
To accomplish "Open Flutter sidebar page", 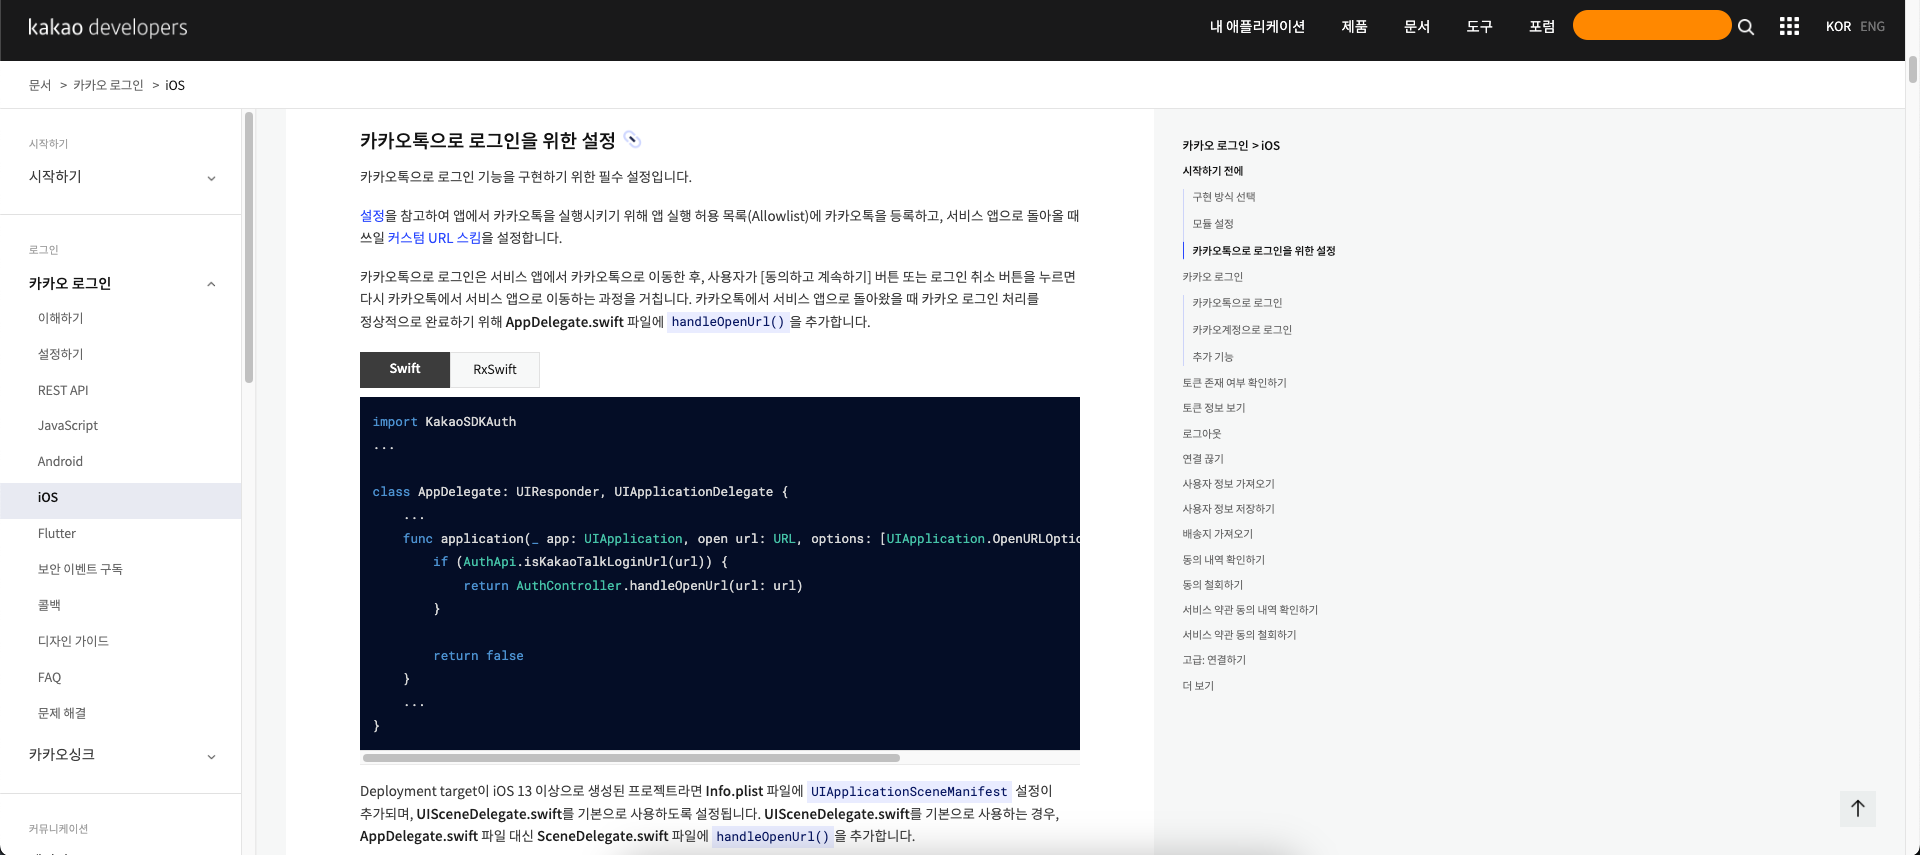I will [57, 534].
